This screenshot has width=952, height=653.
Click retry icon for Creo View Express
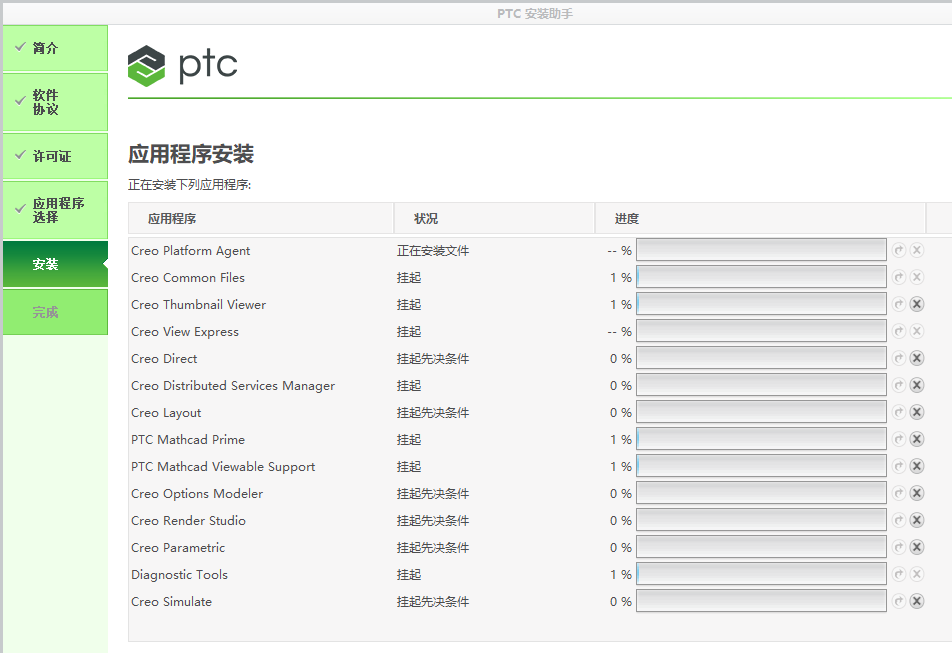pyautogui.click(x=899, y=331)
